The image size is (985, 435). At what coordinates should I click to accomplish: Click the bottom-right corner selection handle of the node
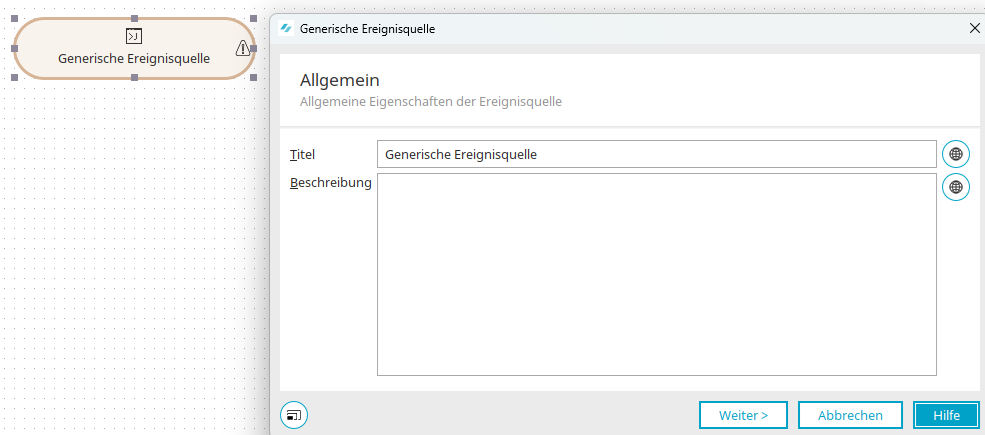point(254,77)
